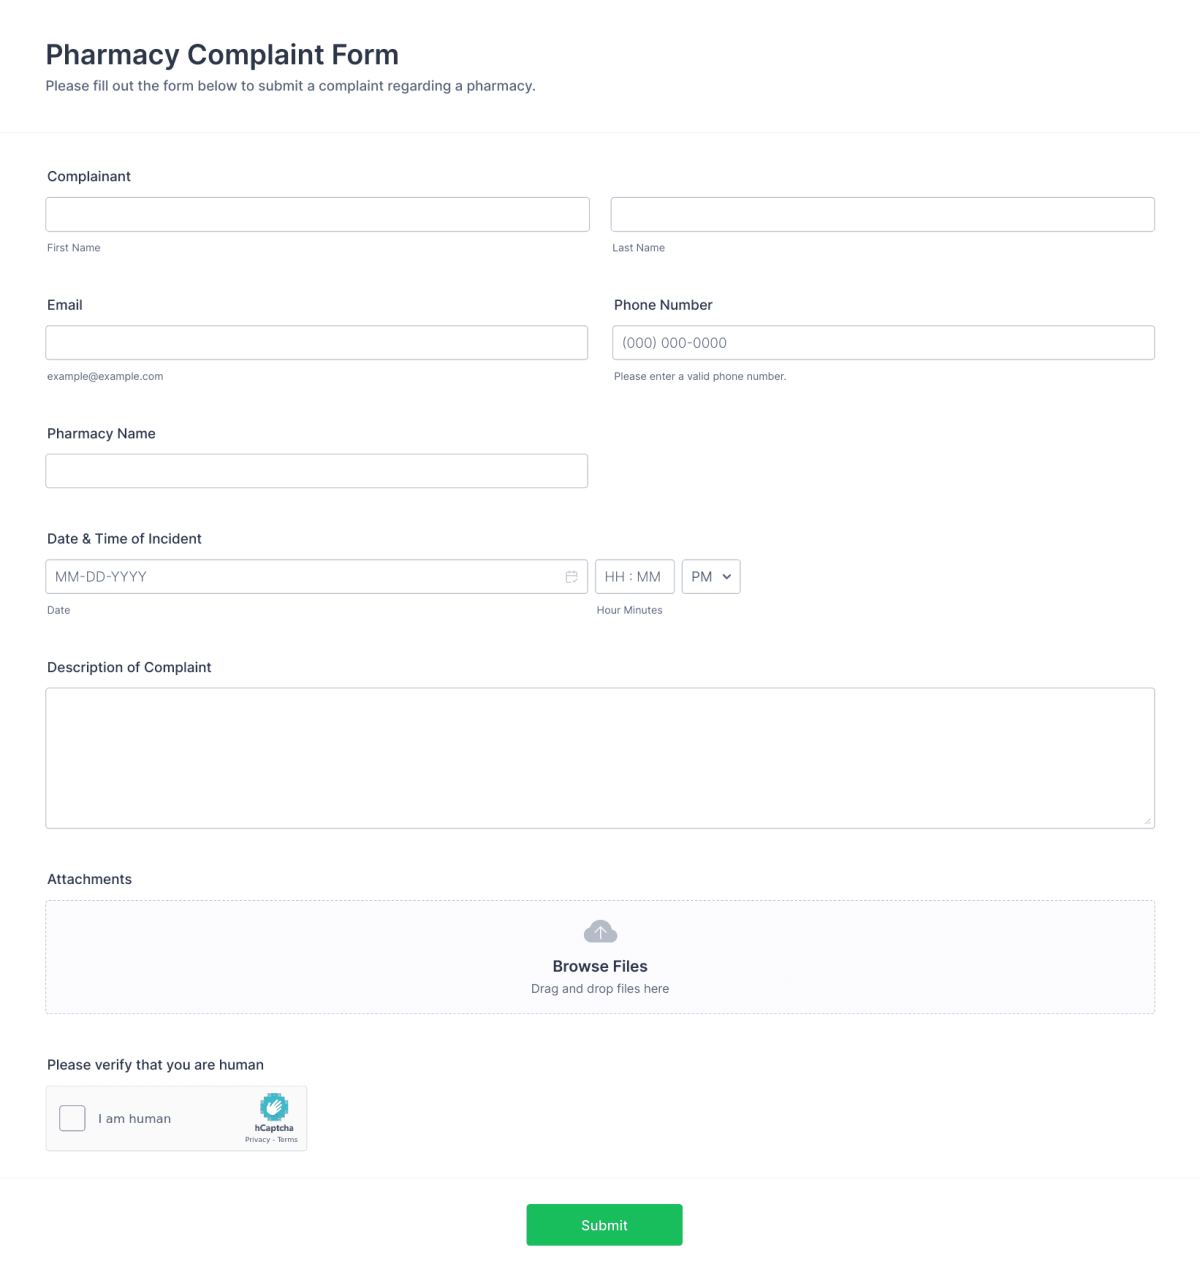
Task: Click the Submit button
Action: tap(604, 1224)
